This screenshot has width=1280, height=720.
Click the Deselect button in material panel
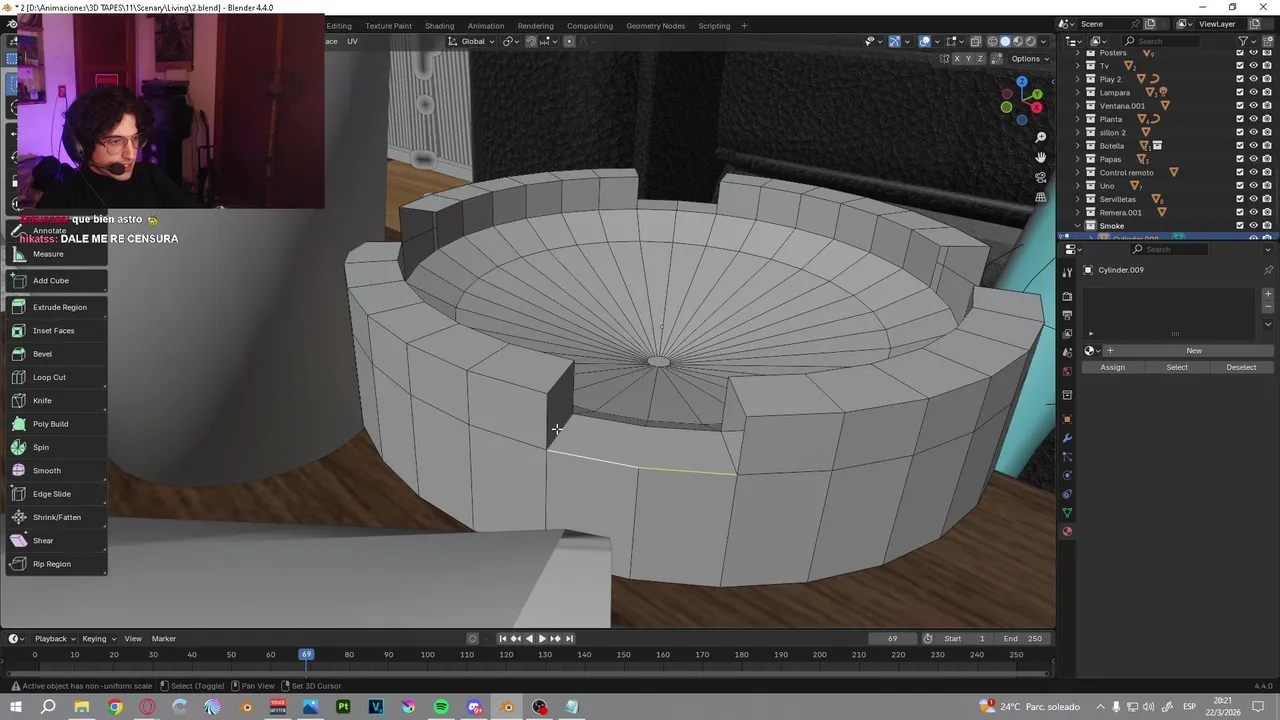pyautogui.click(x=1241, y=368)
